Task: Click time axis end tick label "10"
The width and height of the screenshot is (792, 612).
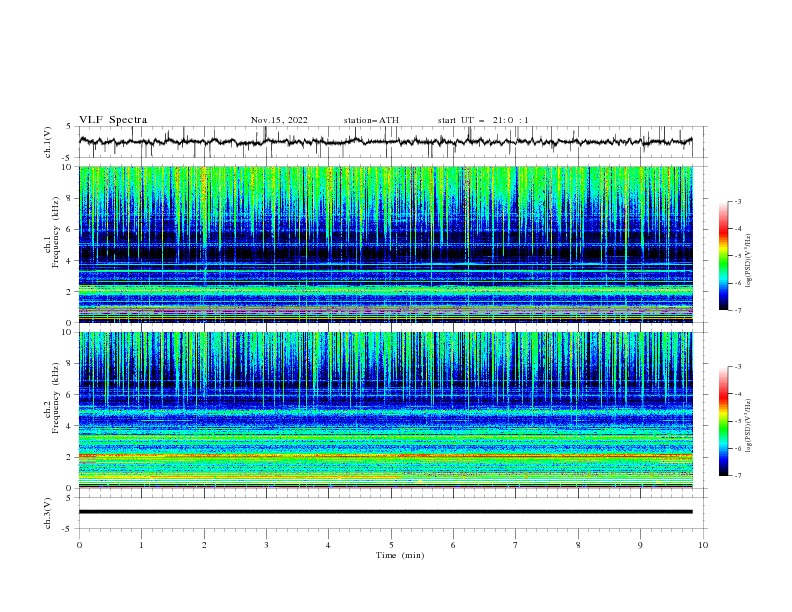Action: click(703, 545)
